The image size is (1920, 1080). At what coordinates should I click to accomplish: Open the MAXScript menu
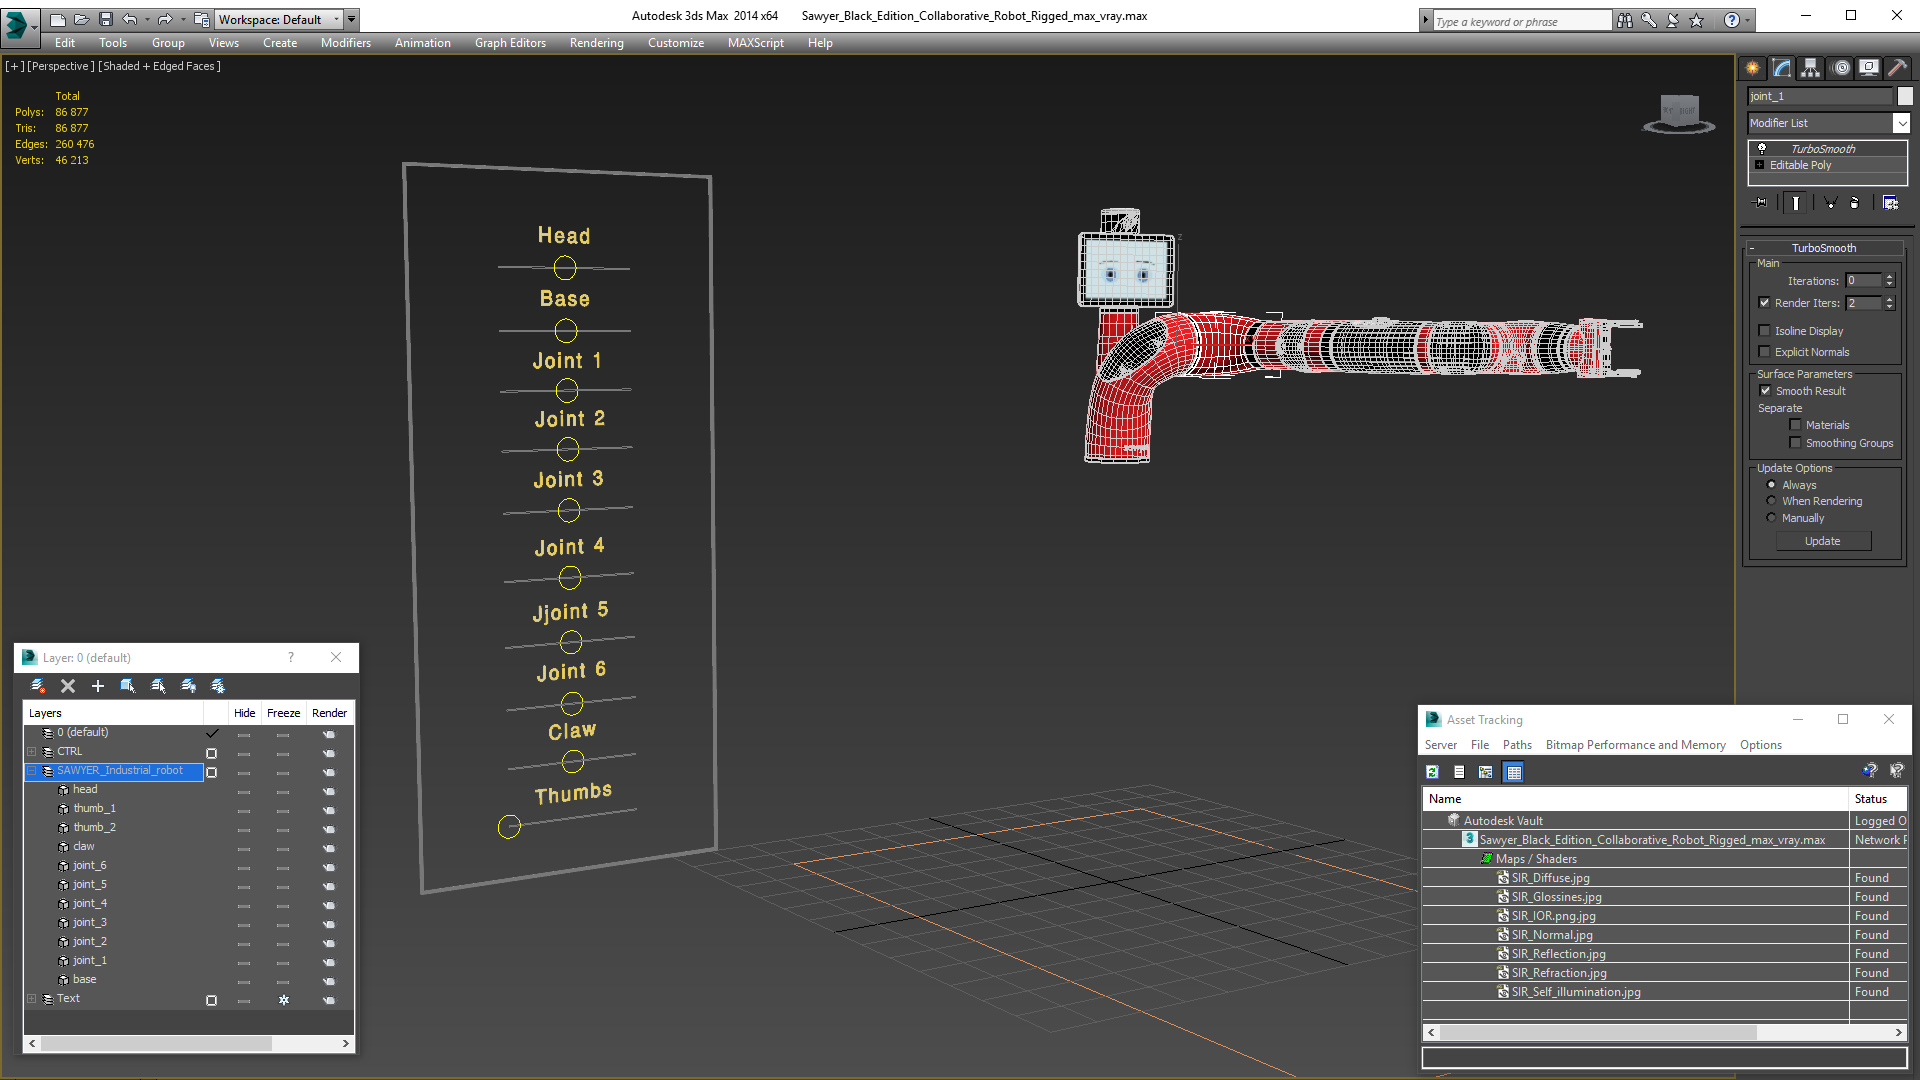755,43
